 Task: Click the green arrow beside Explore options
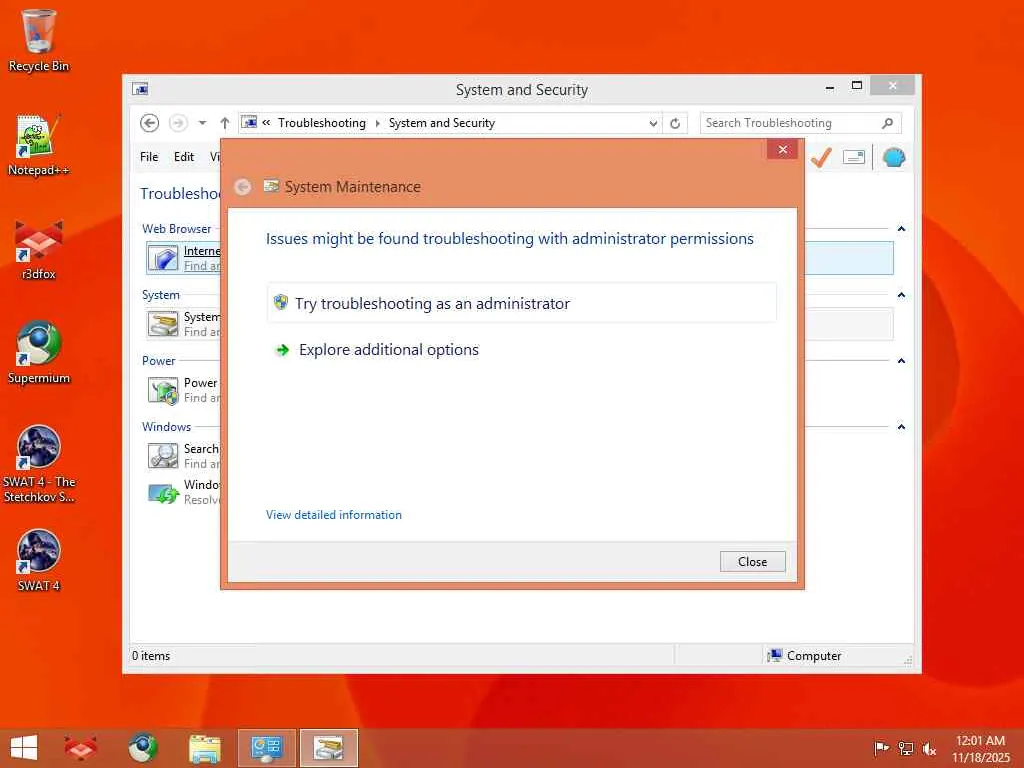(282, 350)
